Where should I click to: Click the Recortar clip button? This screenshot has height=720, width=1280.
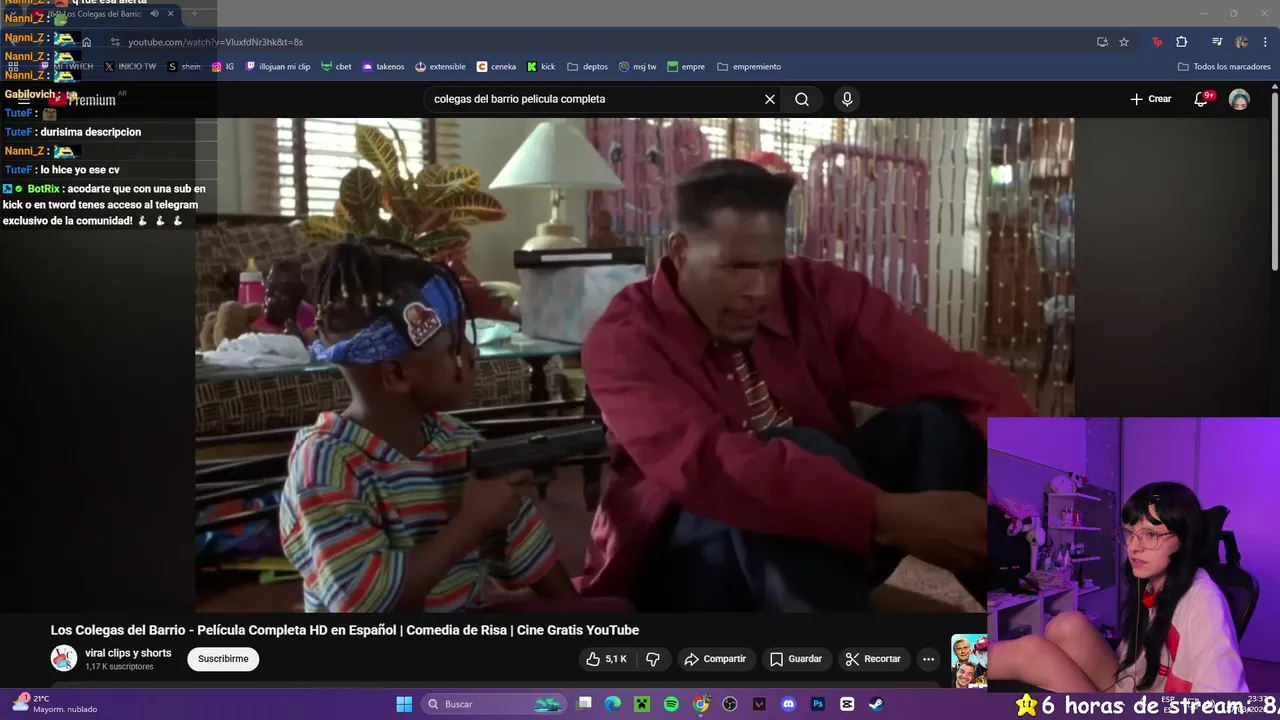(873, 659)
